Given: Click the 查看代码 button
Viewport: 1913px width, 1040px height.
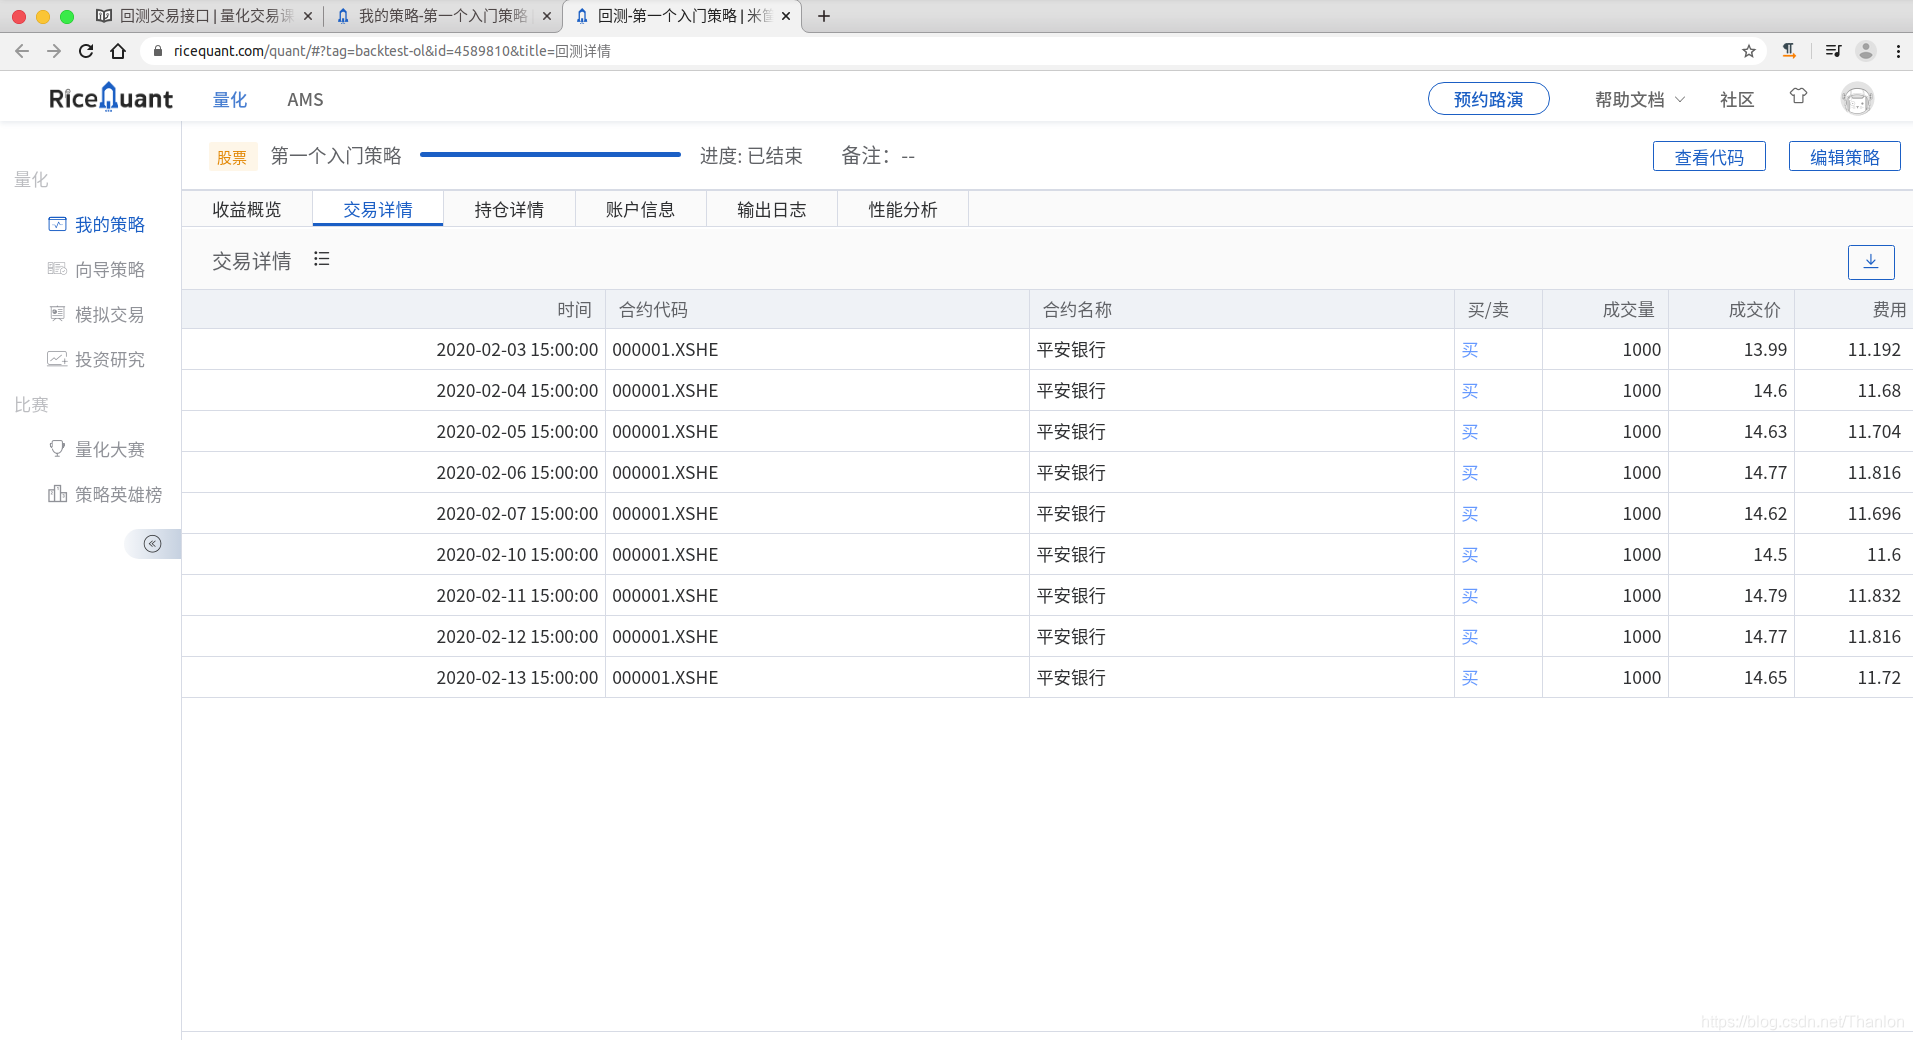Looking at the screenshot, I should click(1709, 157).
